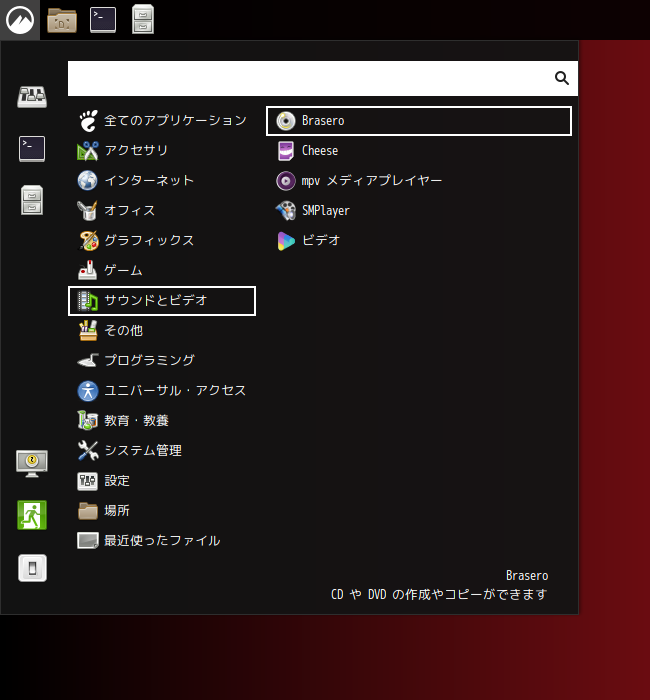Viewport: 650px width, 700px height.
Task: Open the 設定 category
Action: pos(162,481)
